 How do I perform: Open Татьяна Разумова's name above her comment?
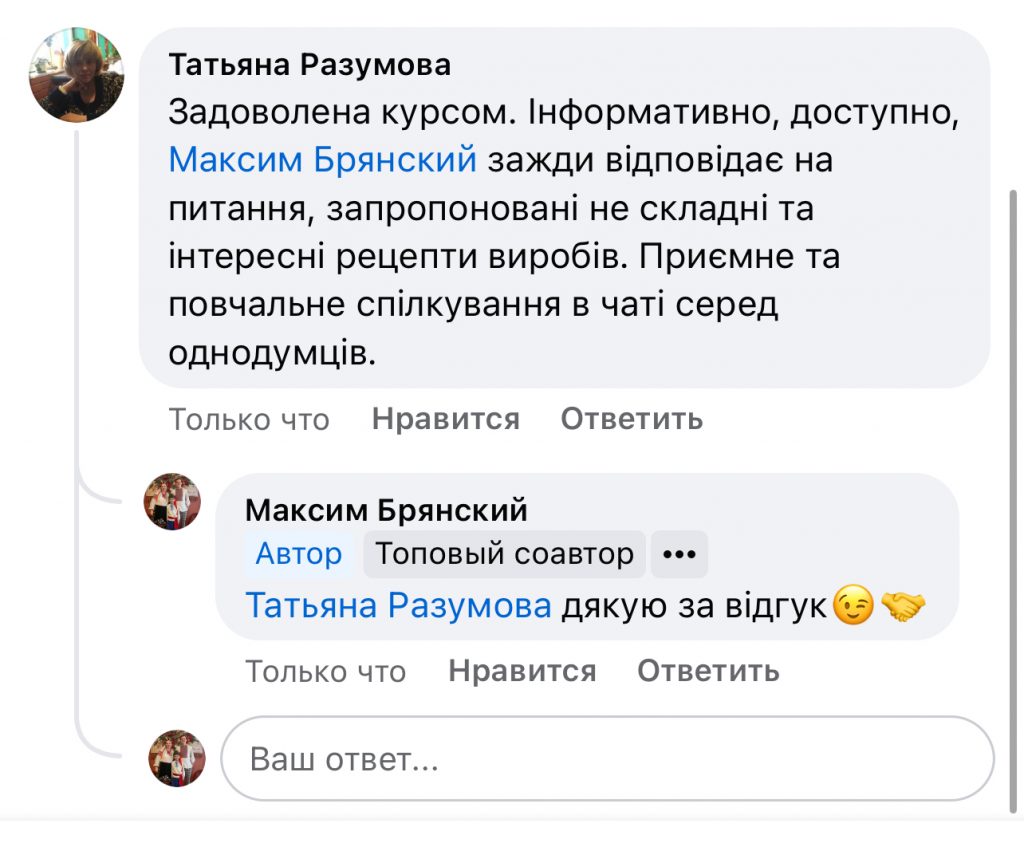pyautogui.click(x=309, y=65)
